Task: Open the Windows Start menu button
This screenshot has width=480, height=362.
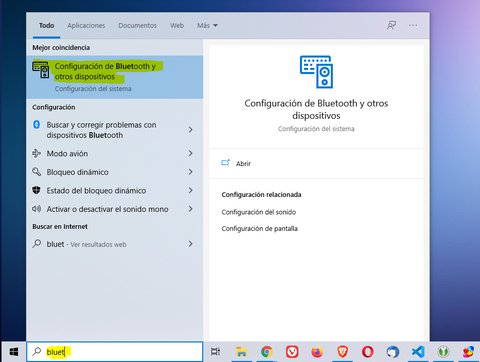Action: (13, 351)
